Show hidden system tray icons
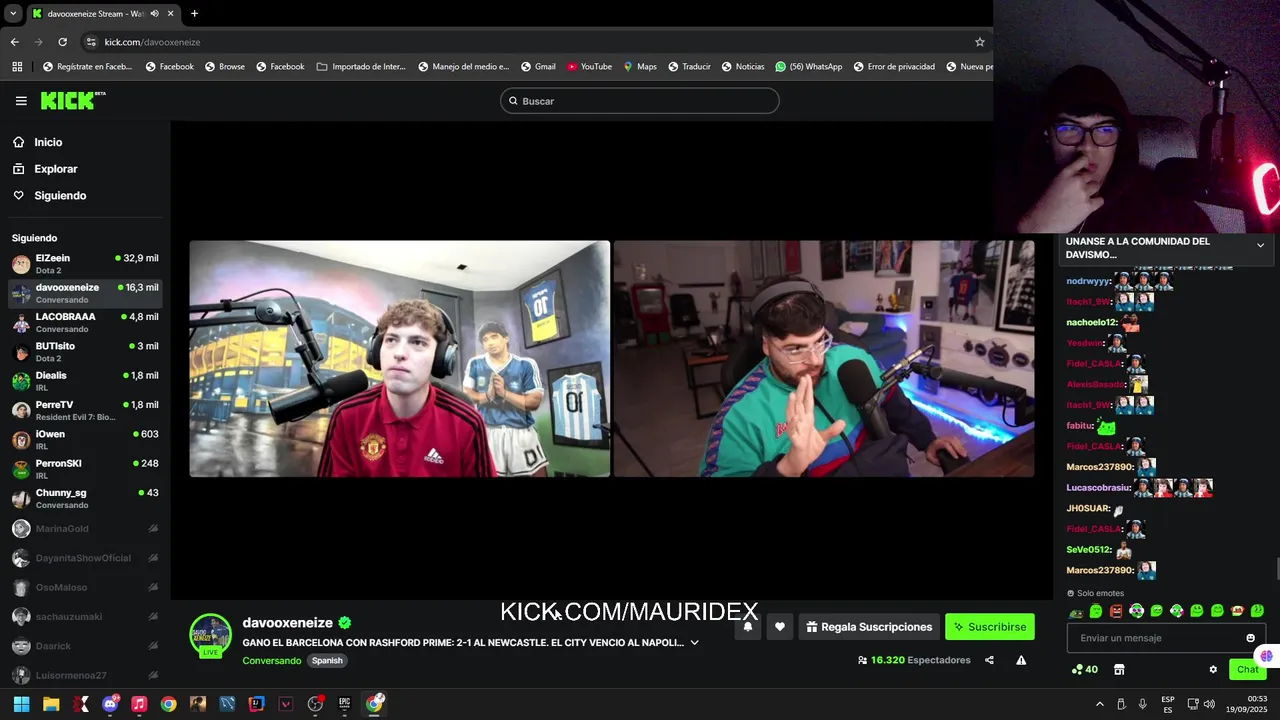This screenshot has height=720, width=1280. (1100, 704)
